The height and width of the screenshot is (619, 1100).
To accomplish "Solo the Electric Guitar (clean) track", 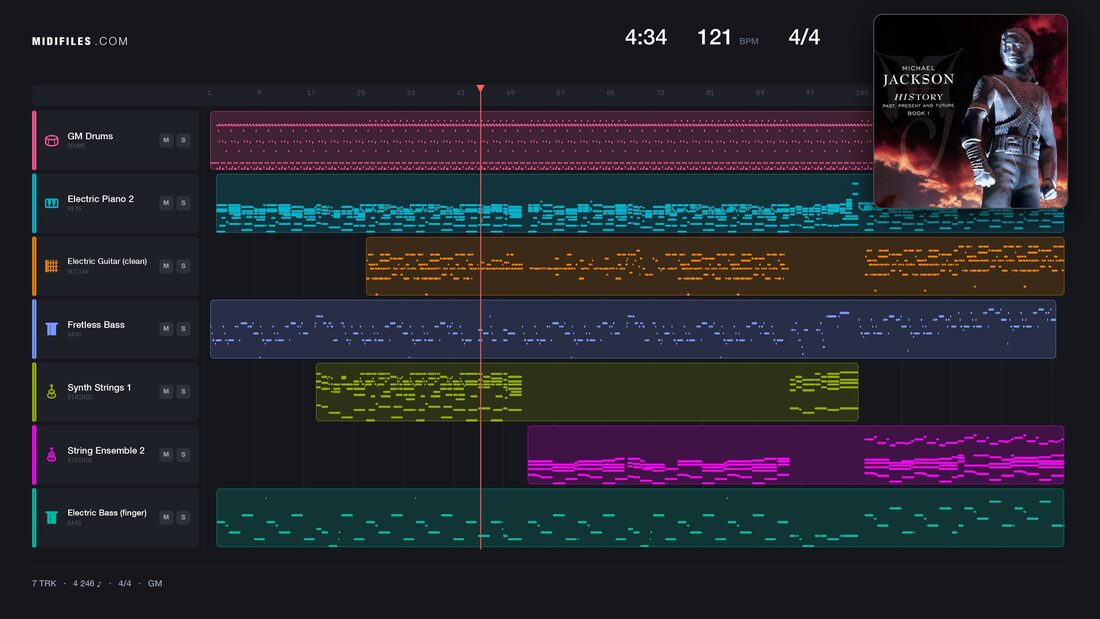I will [183, 265].
